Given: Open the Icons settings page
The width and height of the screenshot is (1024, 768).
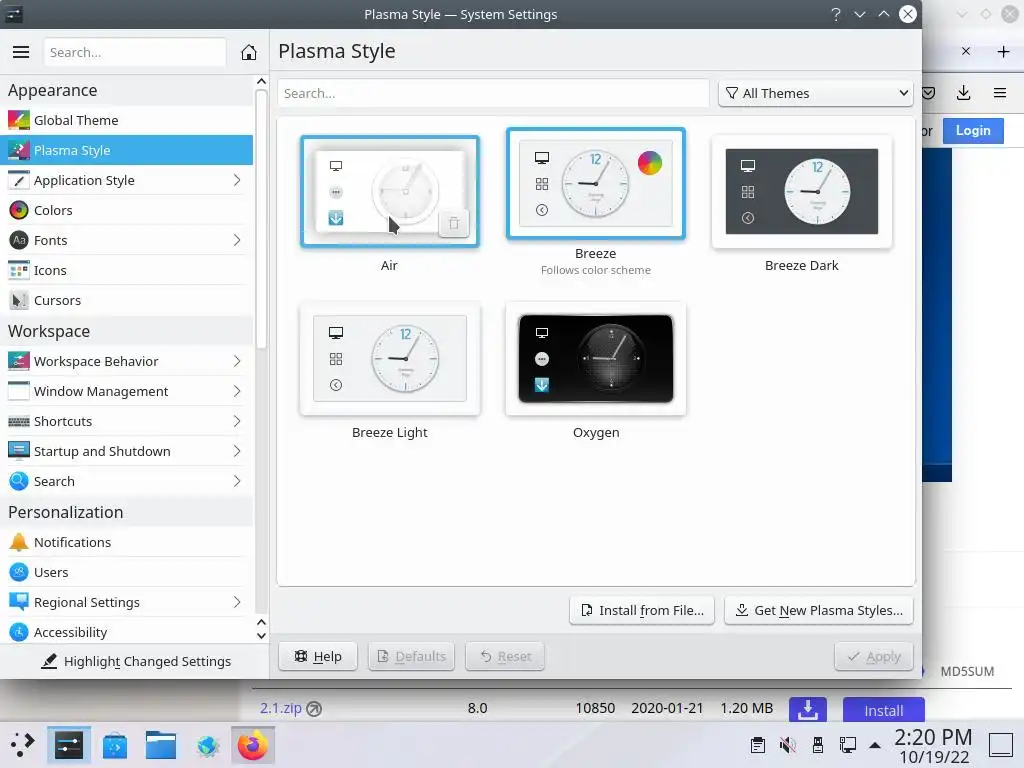Looking at the screenshot, I should pos(127,270).
